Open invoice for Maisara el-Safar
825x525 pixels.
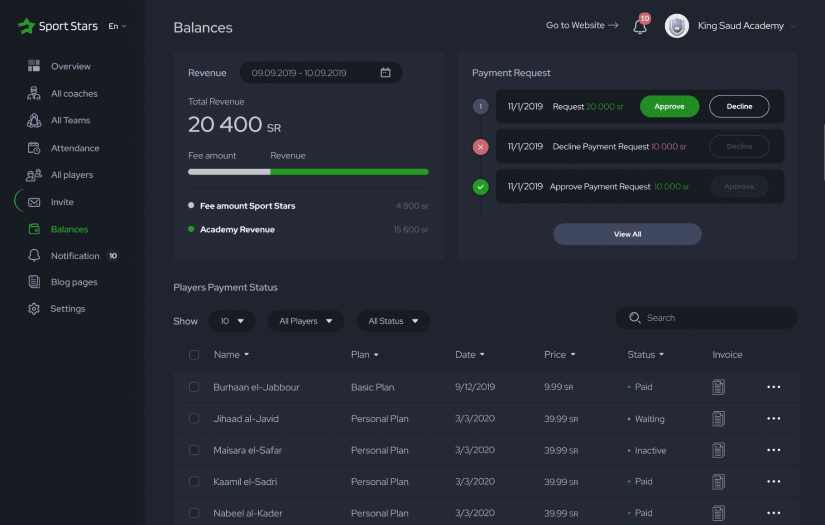coord(718,451)
